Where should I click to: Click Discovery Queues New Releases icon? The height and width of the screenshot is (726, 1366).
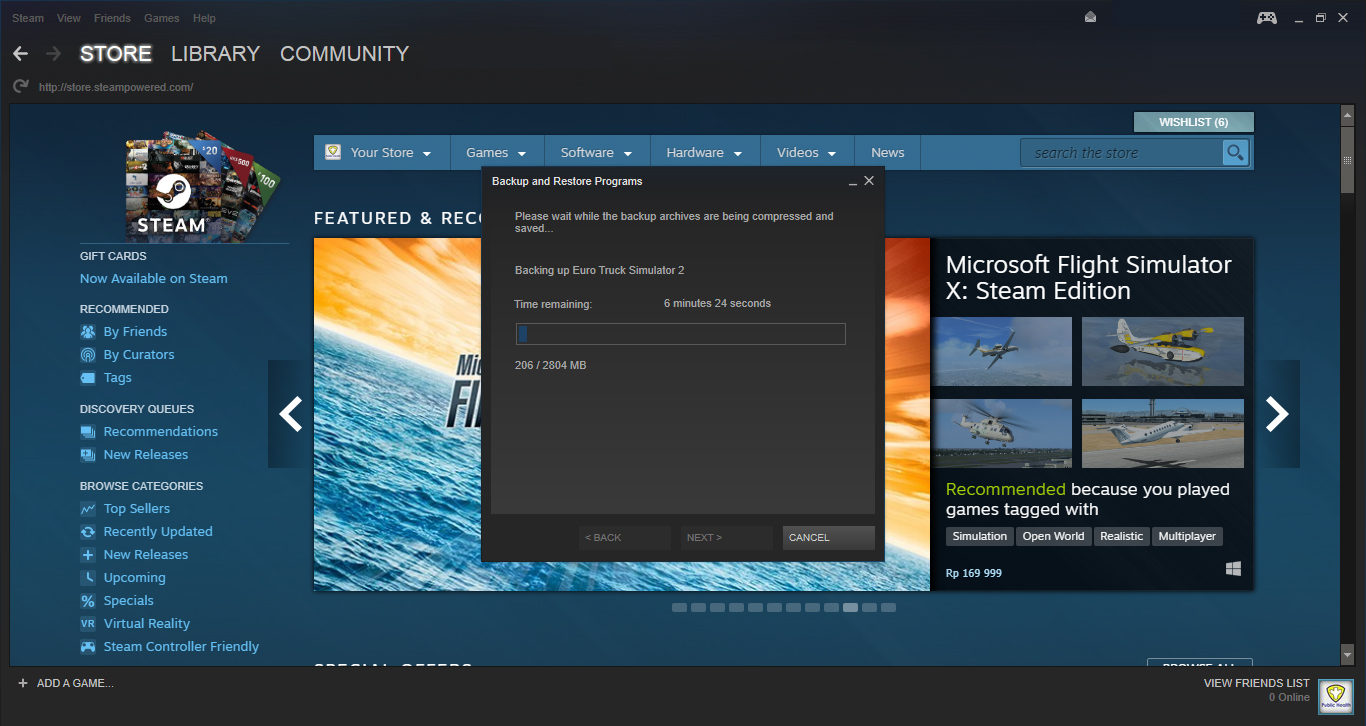coord(88,455)
